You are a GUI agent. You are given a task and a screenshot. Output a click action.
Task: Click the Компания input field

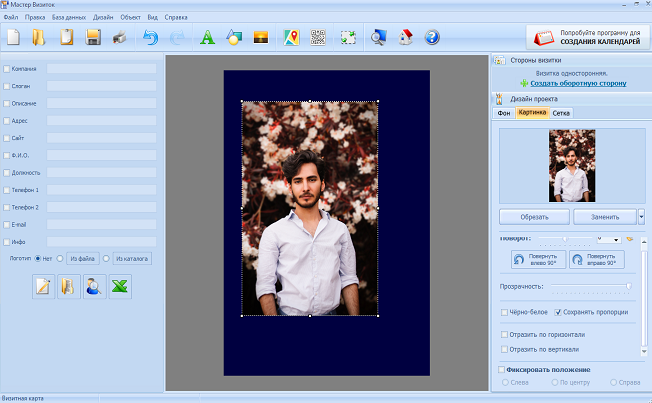tap(101, 69)
